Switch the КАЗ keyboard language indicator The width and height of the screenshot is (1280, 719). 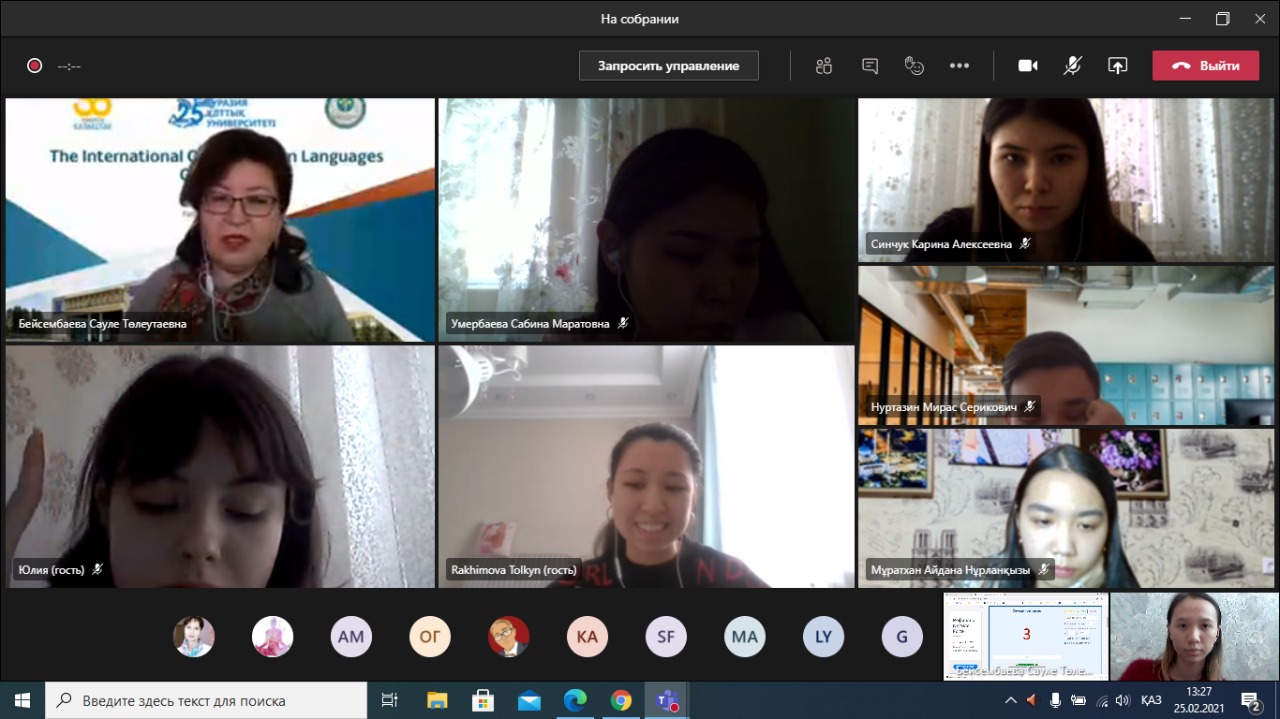tap(1151, 700)
